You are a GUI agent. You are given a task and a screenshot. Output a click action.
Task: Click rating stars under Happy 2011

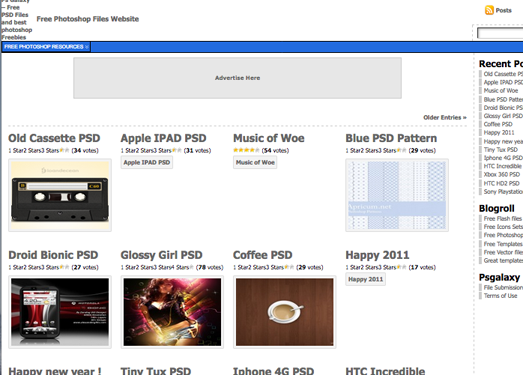(x=402, y=267)
